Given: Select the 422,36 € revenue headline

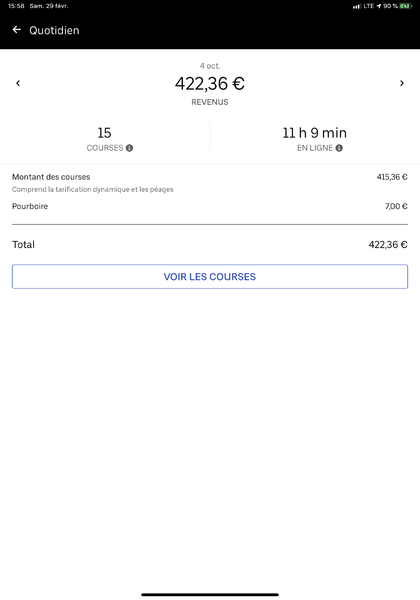Looking at the screenshot, I should pyautogui.click(x=210, y=83).
